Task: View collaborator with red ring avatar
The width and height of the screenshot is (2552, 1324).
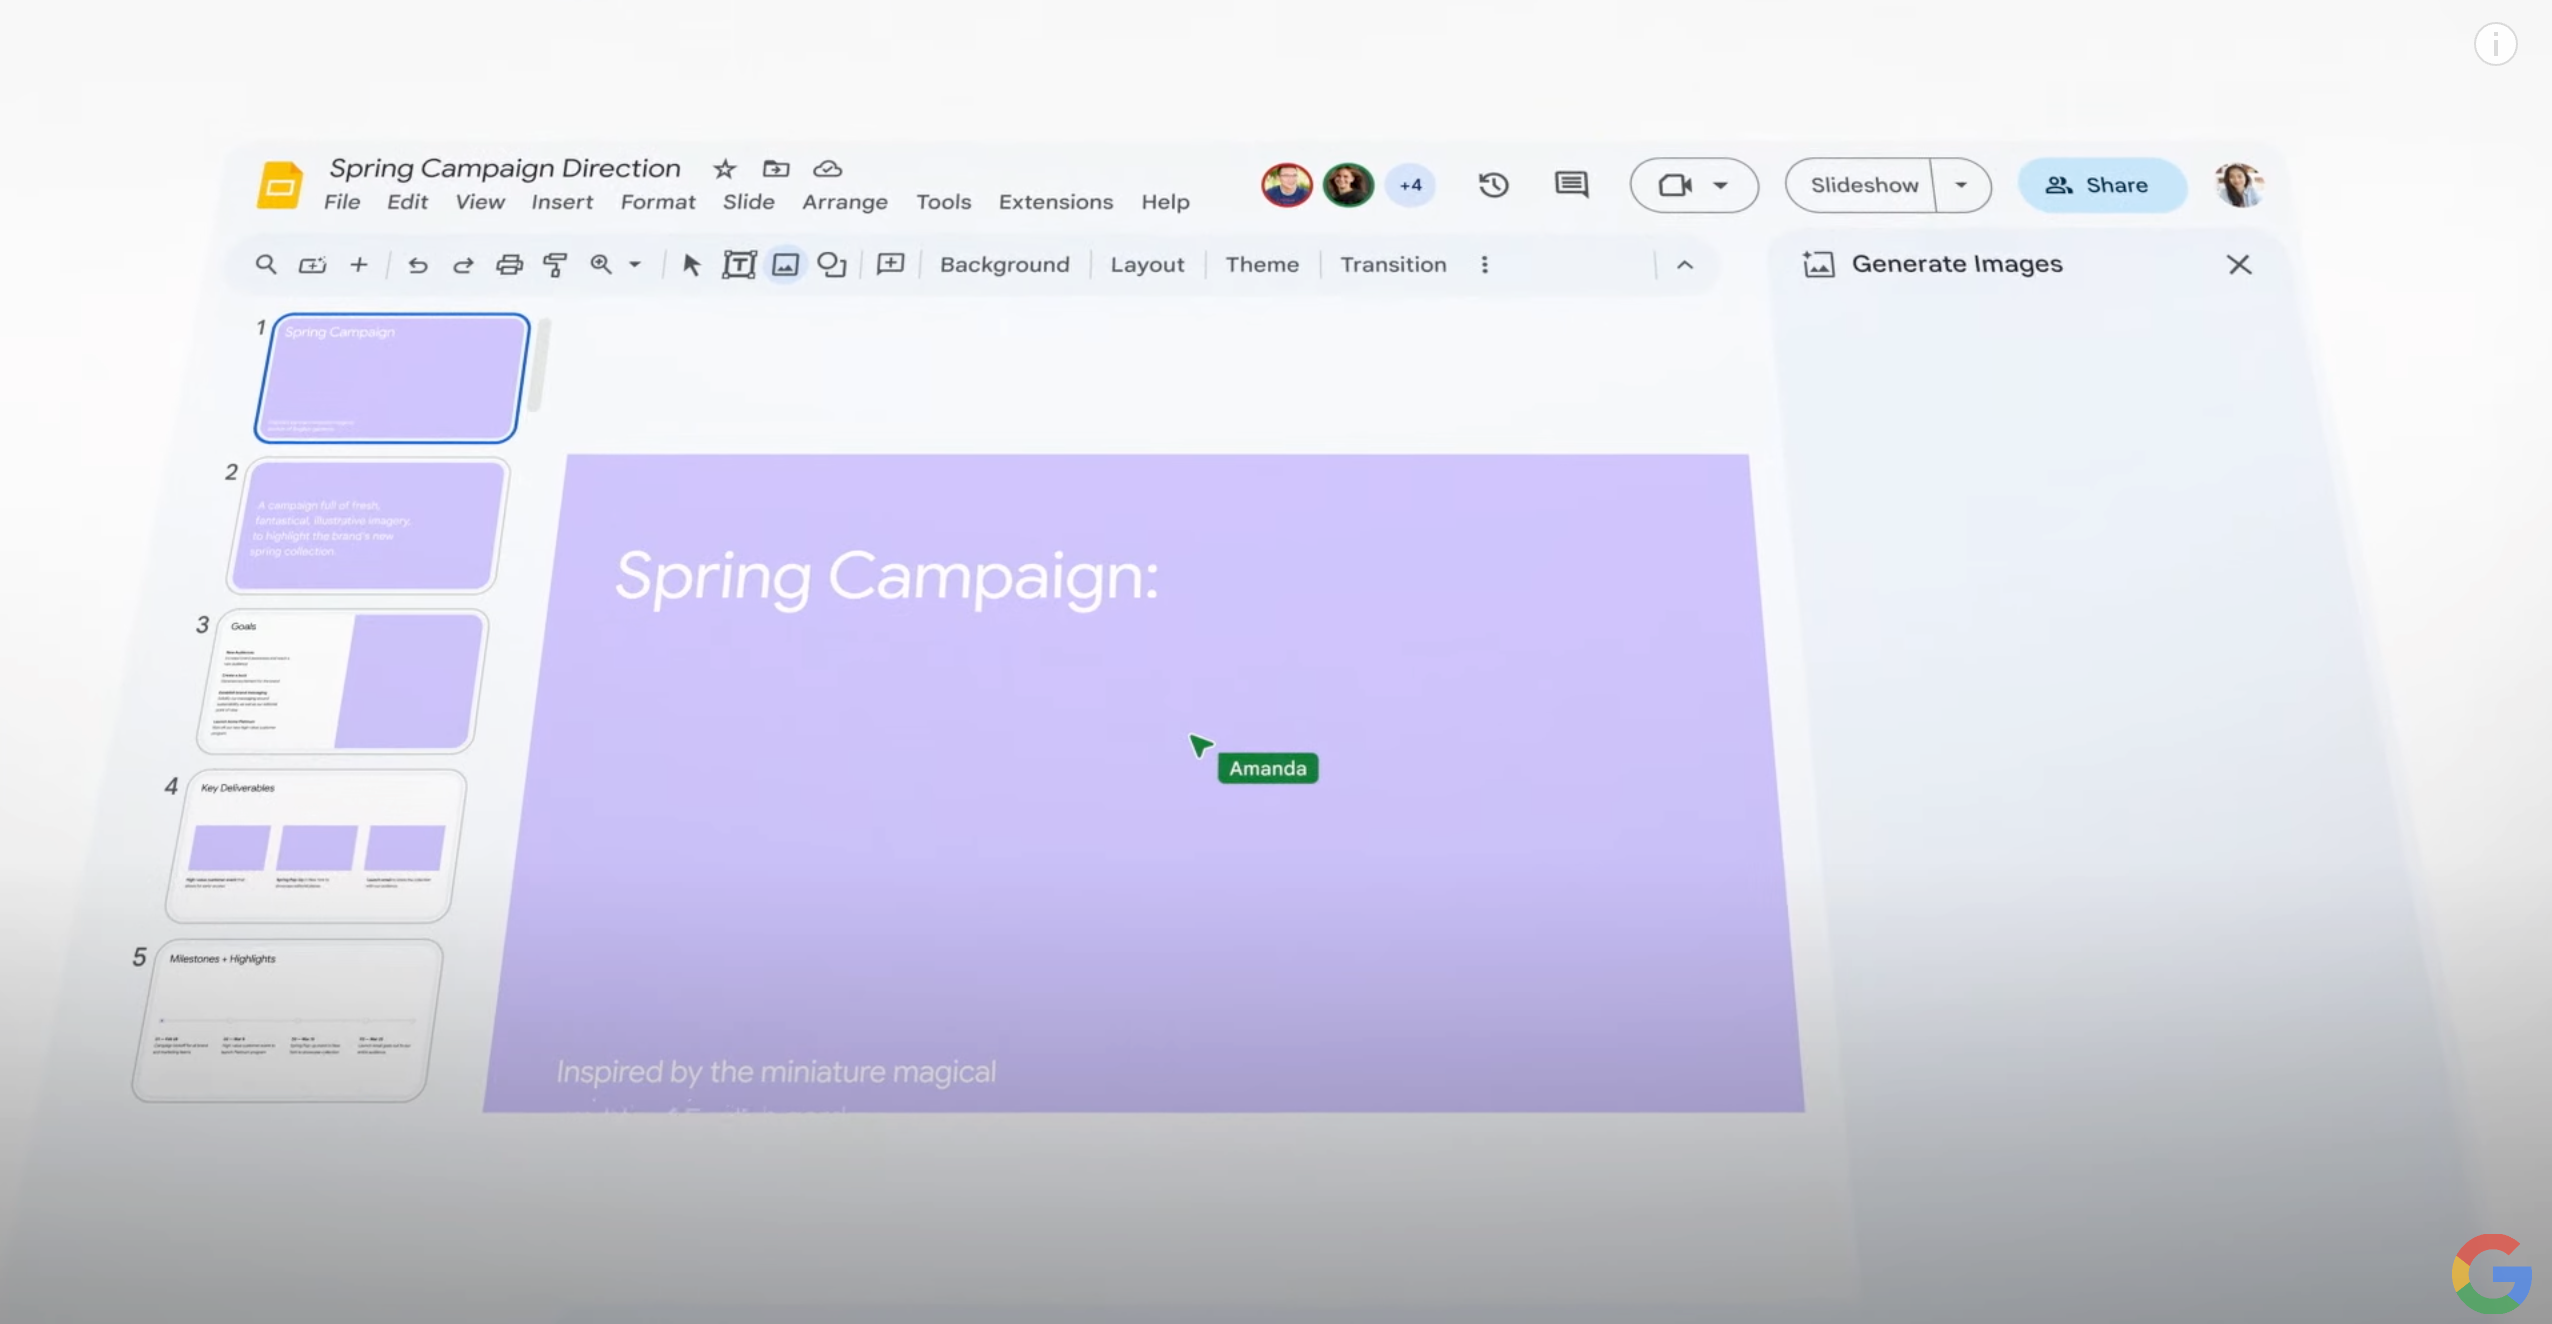Action: [1287, 185]
